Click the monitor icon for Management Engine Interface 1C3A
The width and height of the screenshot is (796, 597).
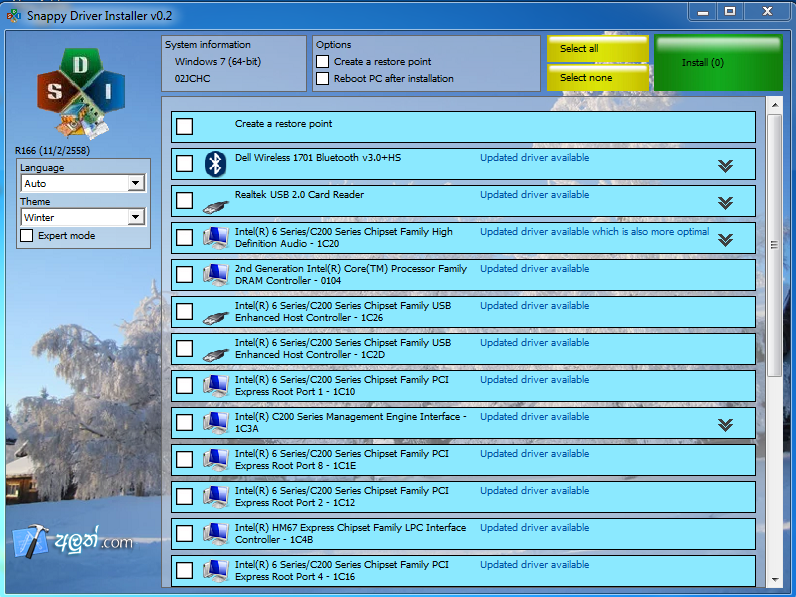click(216, 423)
